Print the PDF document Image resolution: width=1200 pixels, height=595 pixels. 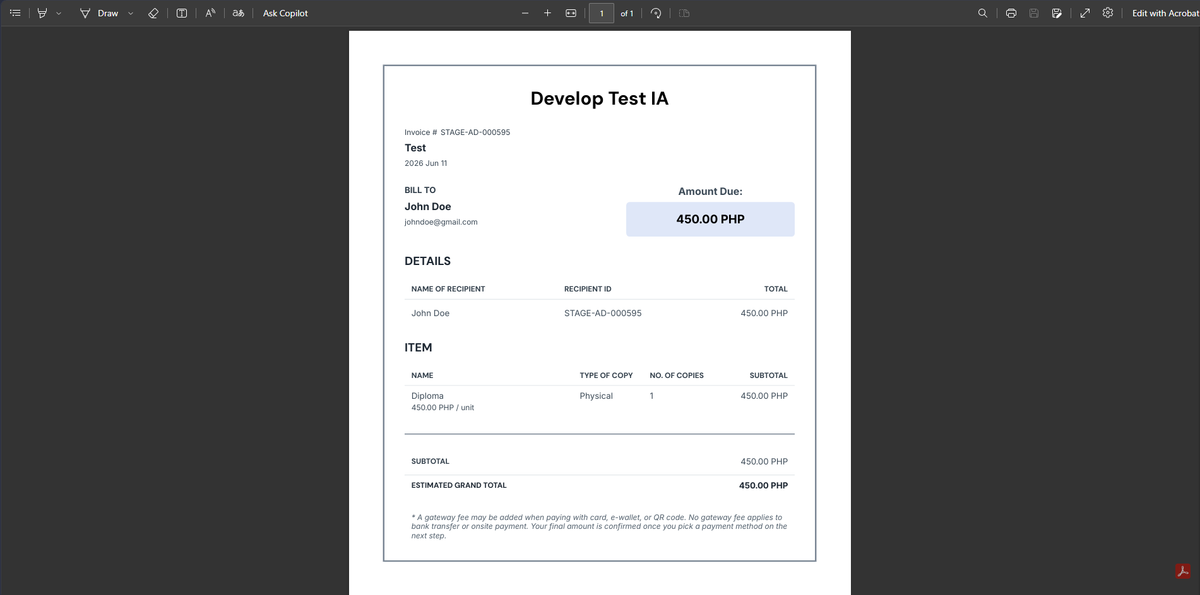(1011, 13)
